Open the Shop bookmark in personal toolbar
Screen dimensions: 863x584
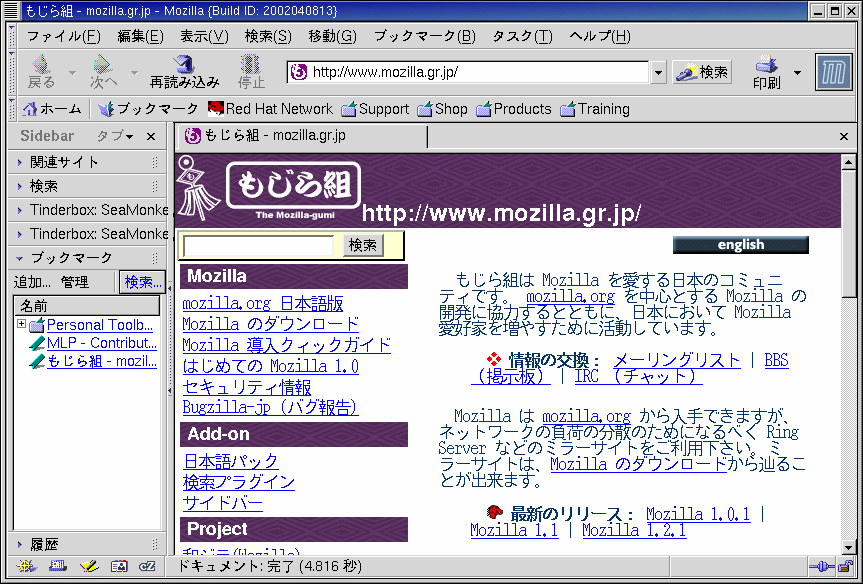442,109
